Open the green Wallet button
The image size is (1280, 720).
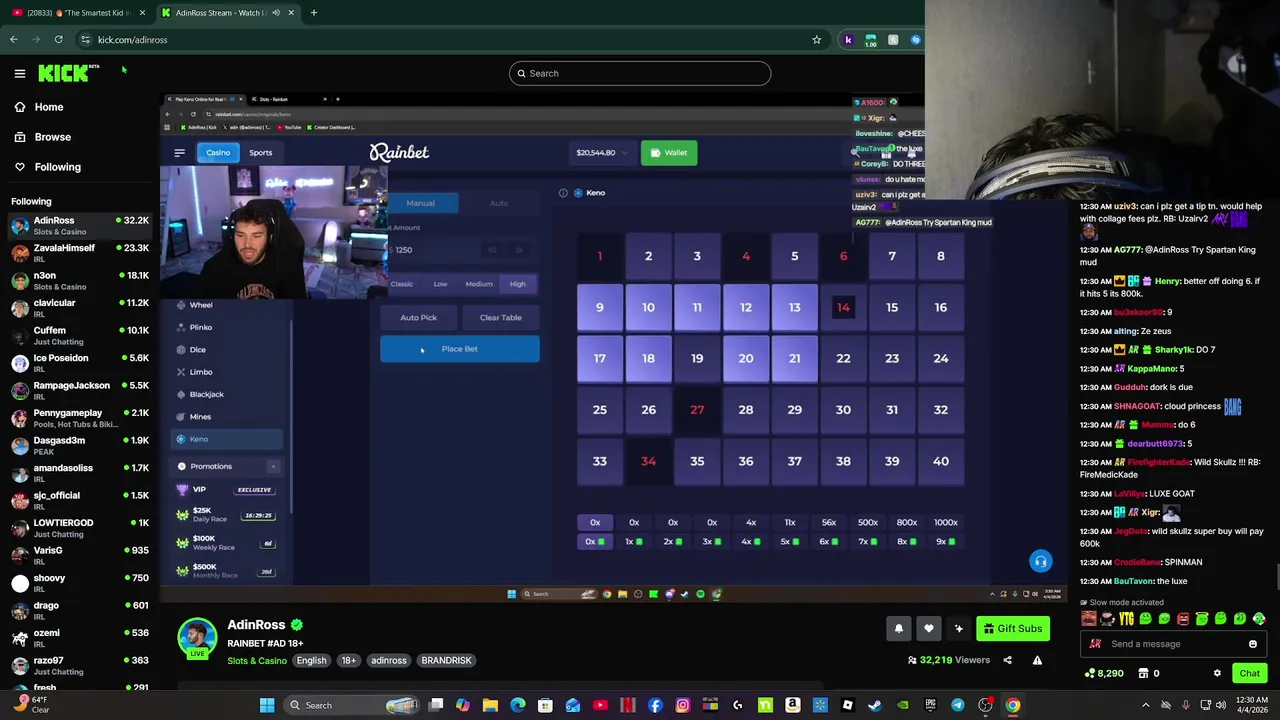[x=669, y=153]
